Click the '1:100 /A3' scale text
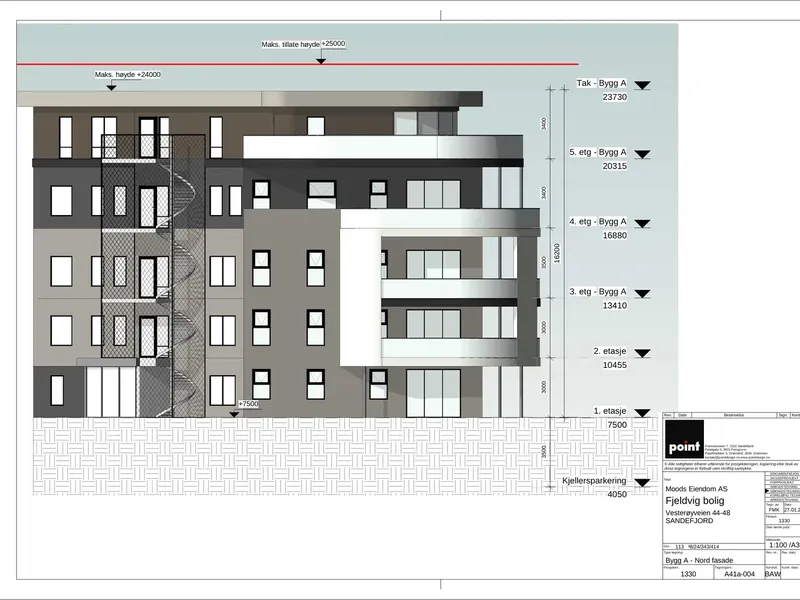This screenshot has height=600, width=800. tap(784, 545)
